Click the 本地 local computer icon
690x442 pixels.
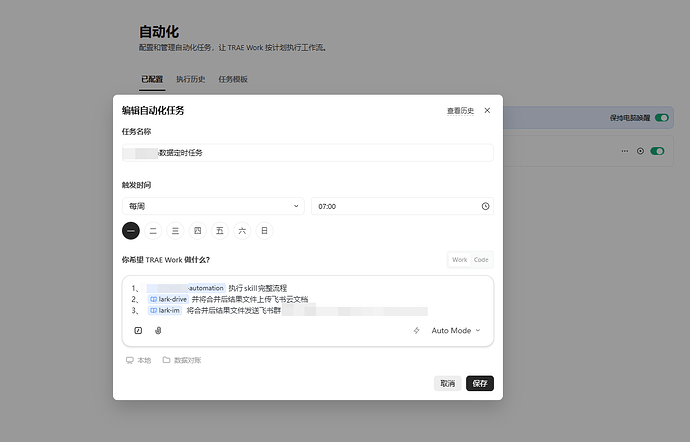(129, 360)
